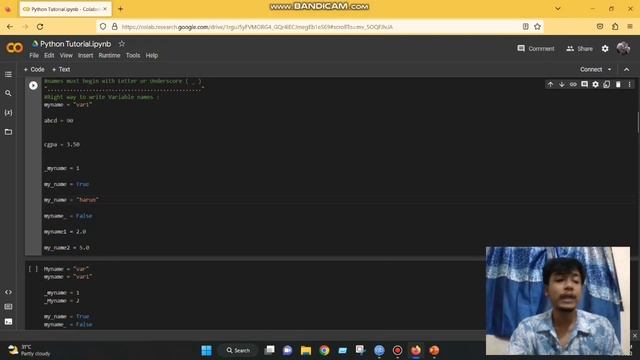Add a comment to the cell

coord(584,84)
